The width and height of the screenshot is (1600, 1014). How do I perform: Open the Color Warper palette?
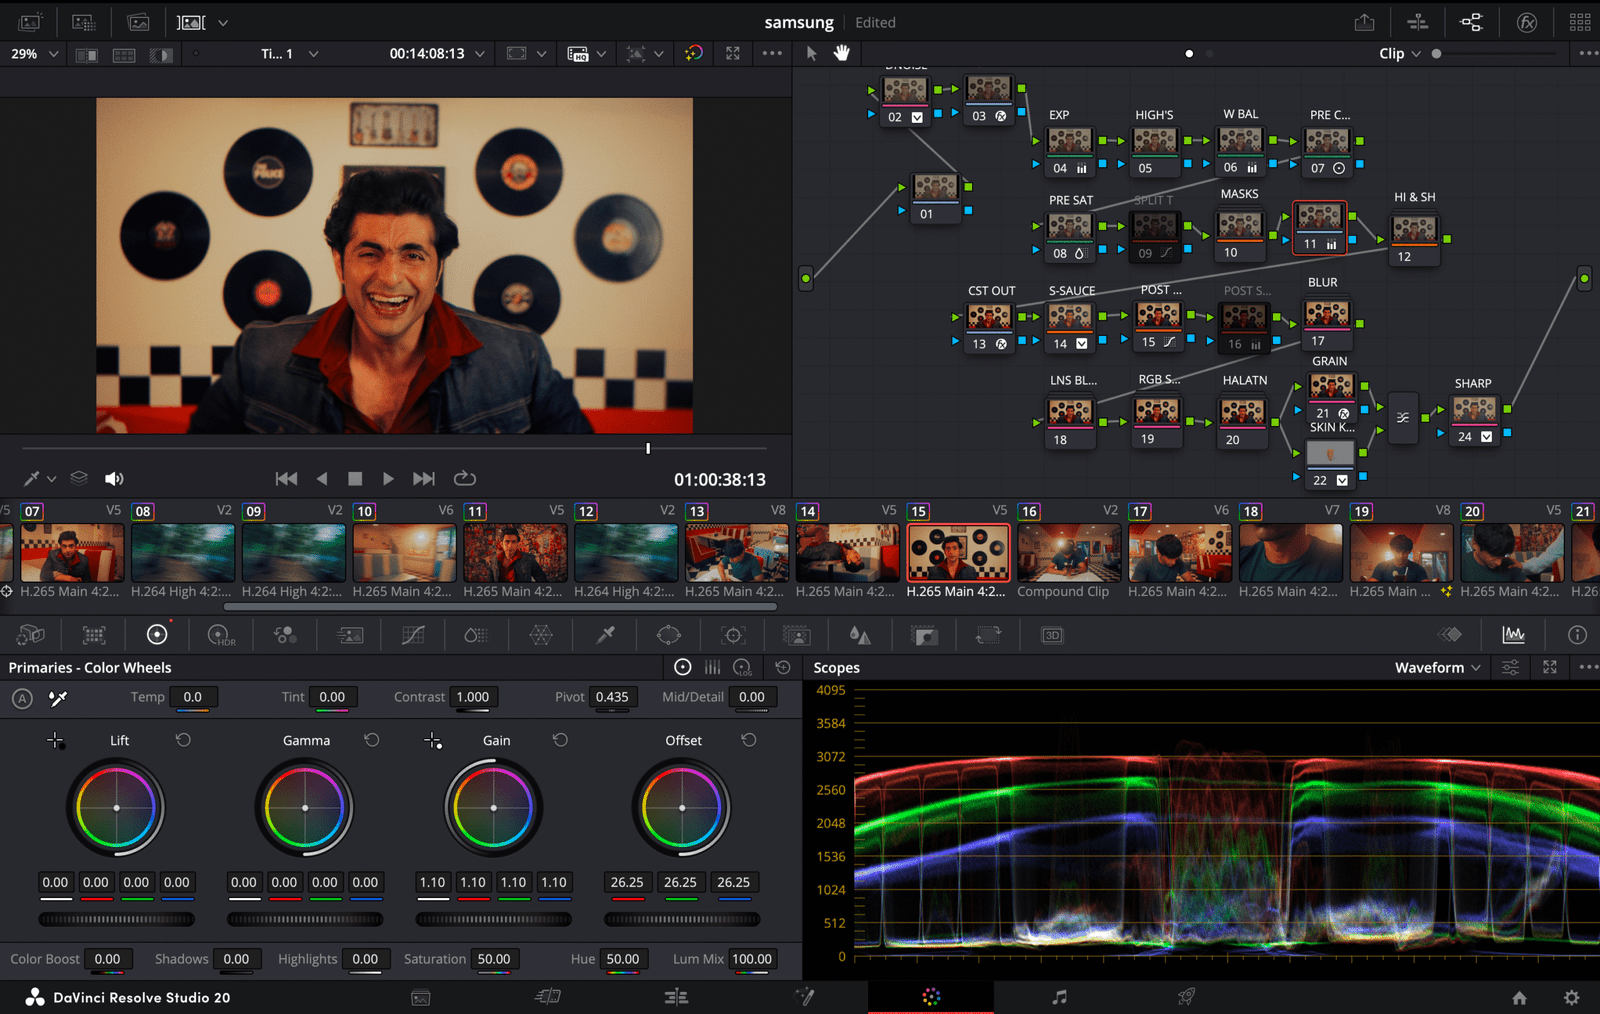pos(540,635)
